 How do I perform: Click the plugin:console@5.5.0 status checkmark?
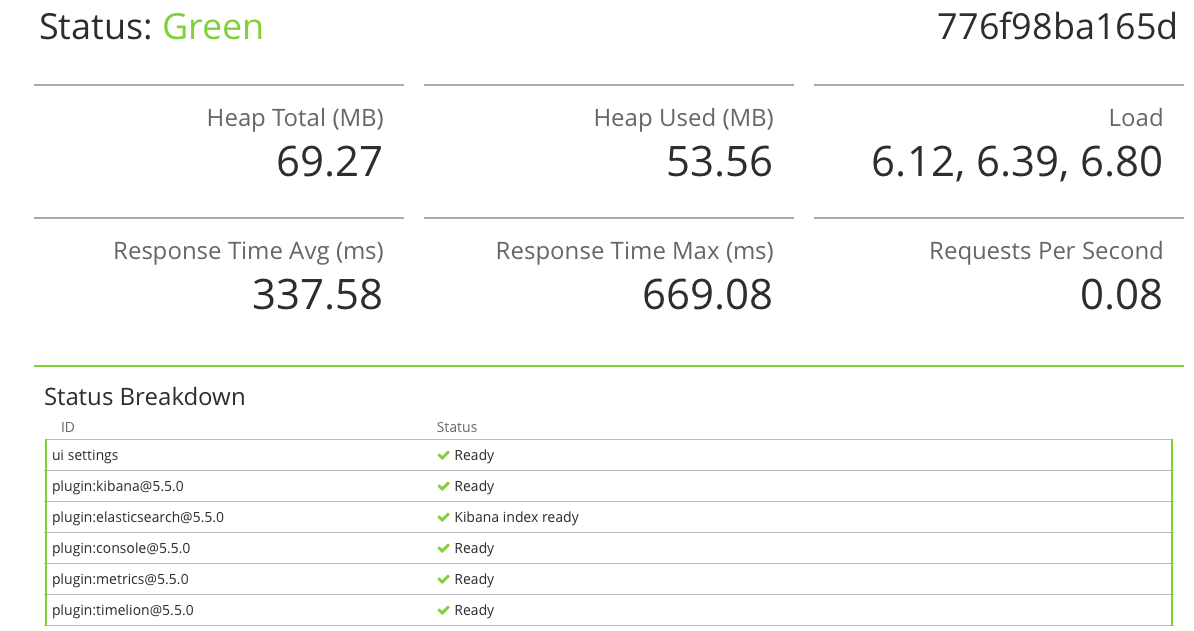(x=443, y=548)
